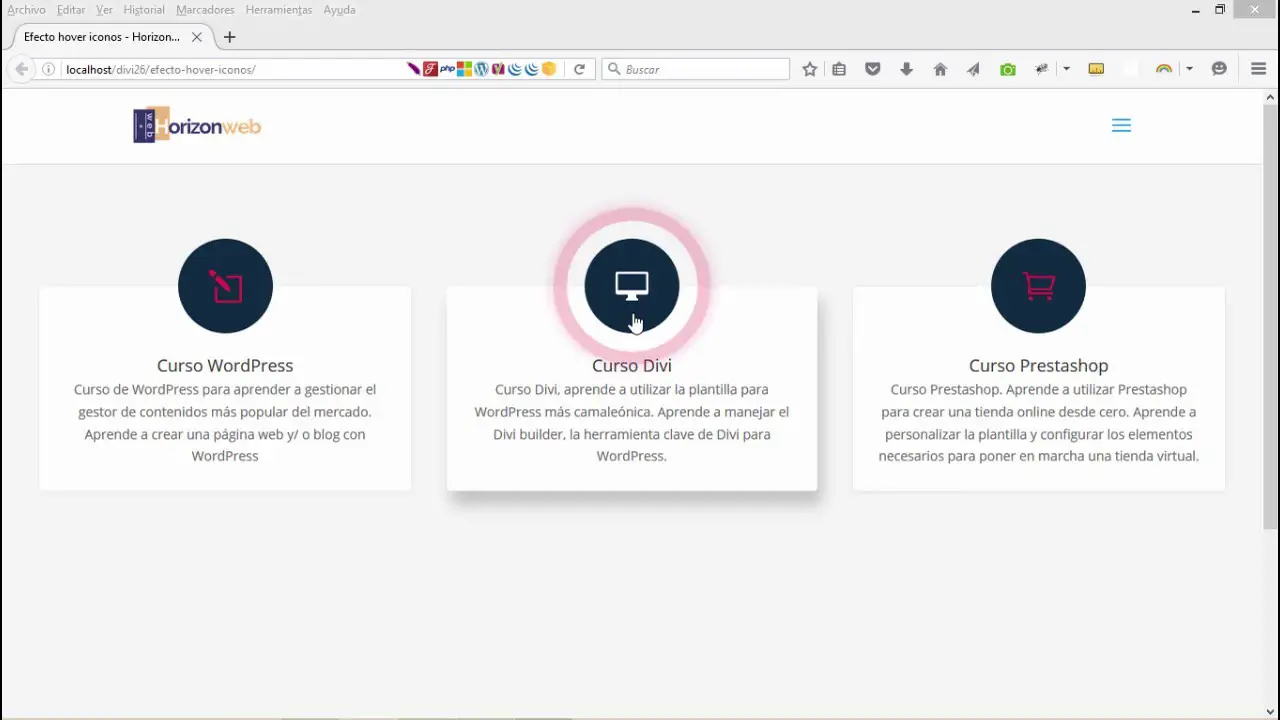1280x720 pixels.
Task: Open a new browser tab
Action: coord(229,37)
